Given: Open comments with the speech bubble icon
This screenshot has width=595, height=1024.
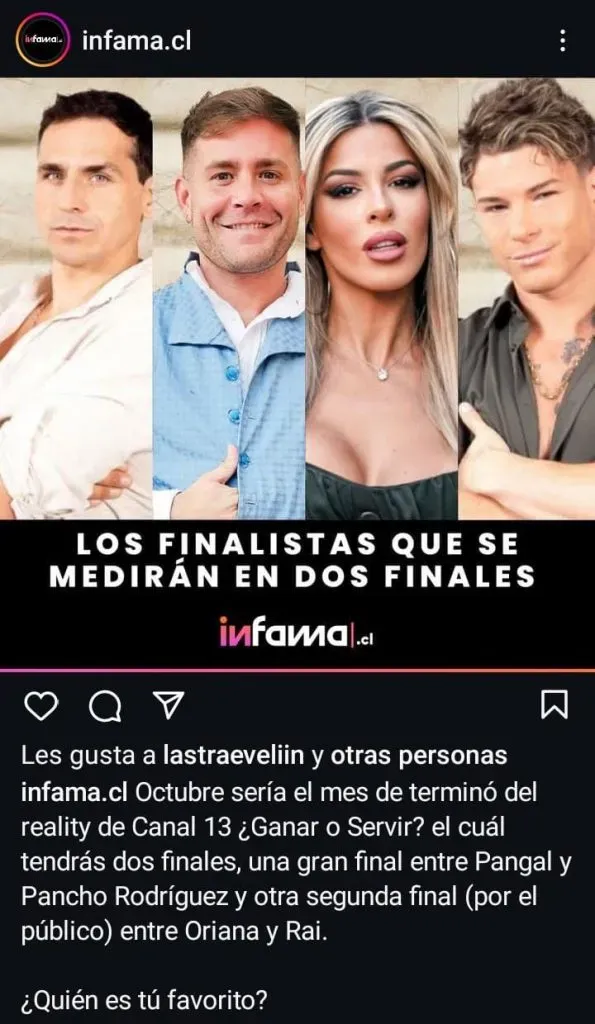Looking at the screenshot, I should [105, 706].
